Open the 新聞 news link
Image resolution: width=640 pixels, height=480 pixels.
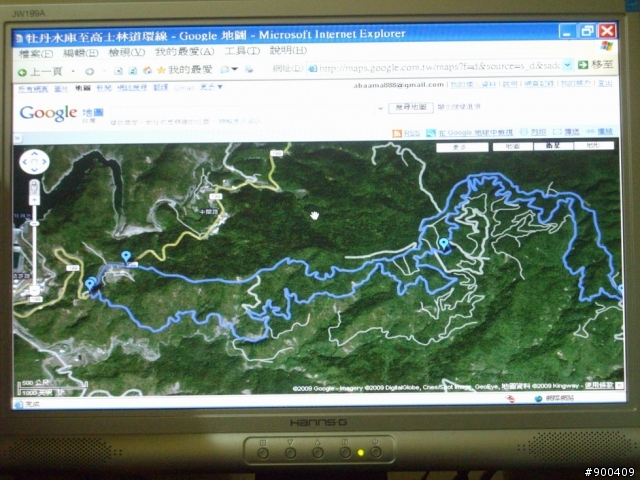(104, 88)
